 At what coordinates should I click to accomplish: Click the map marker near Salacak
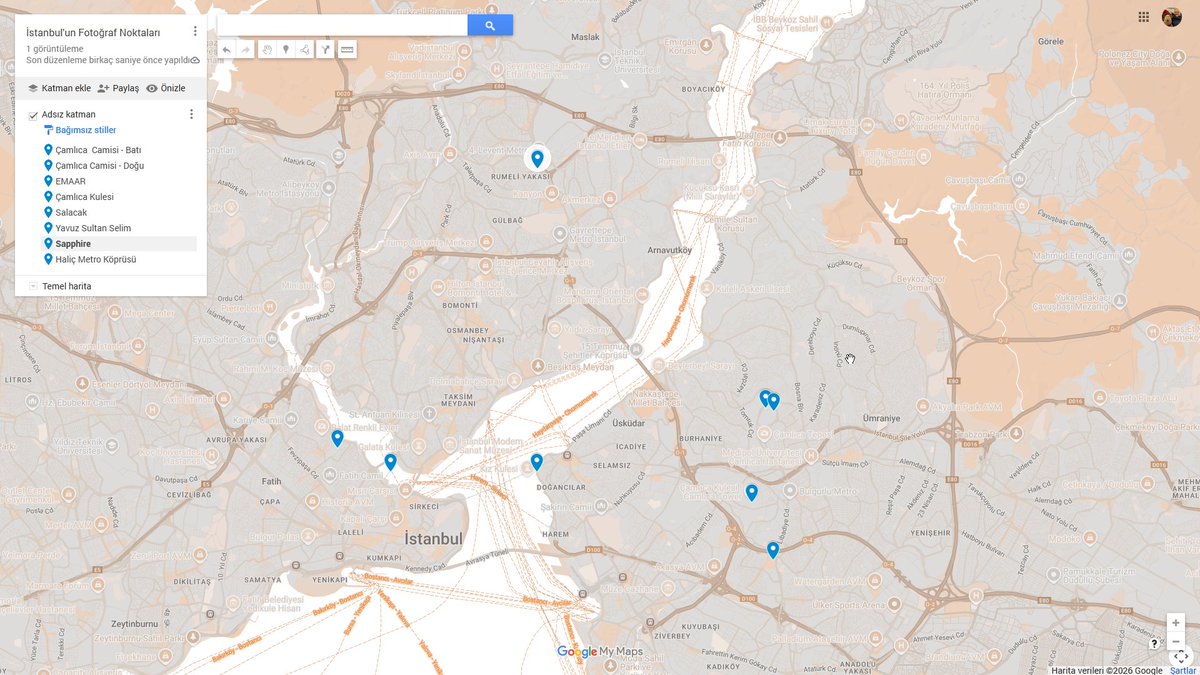click(536, 461)
